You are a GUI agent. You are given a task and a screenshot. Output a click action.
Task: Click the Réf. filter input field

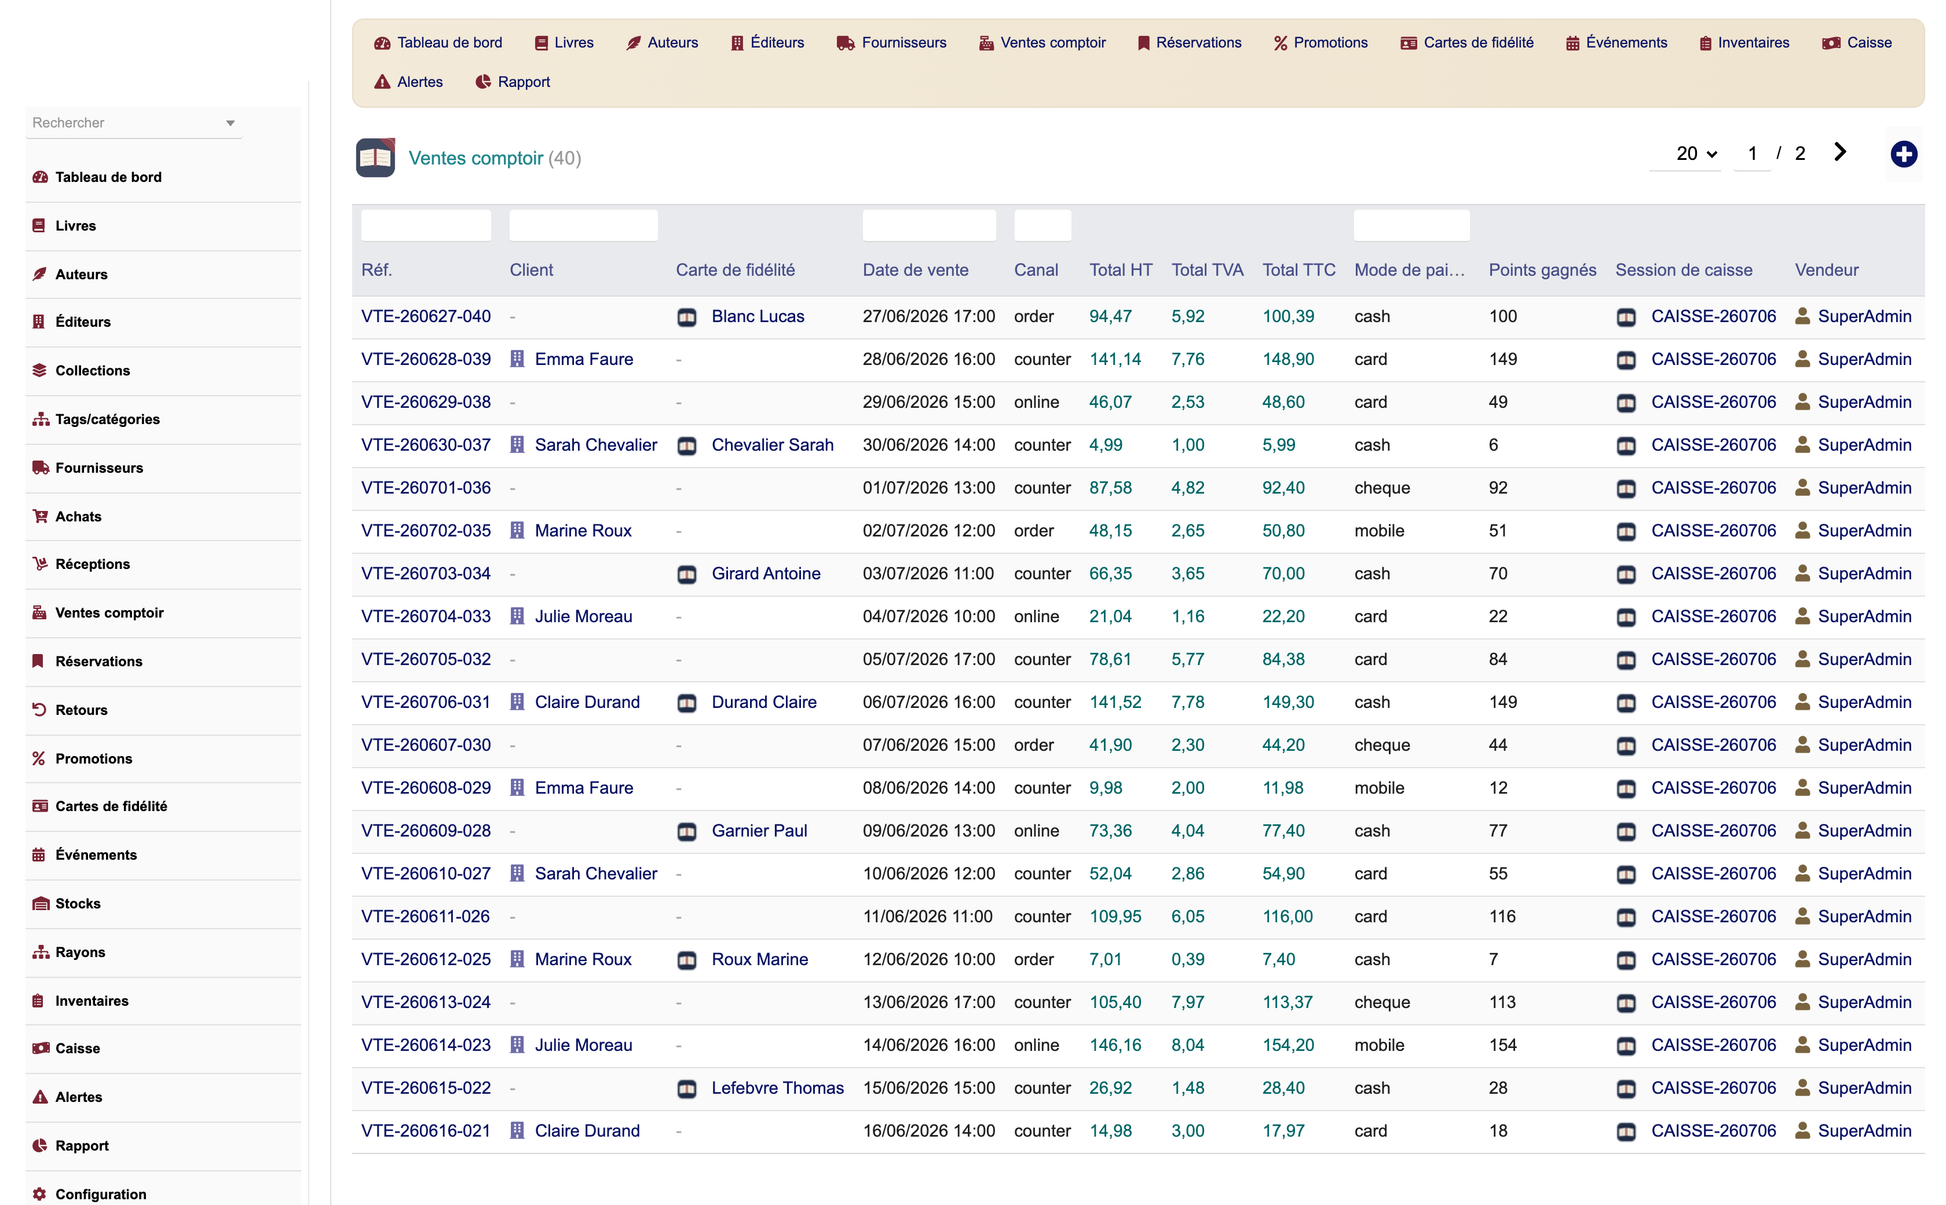pyautogui.click(x=426, y=225)
